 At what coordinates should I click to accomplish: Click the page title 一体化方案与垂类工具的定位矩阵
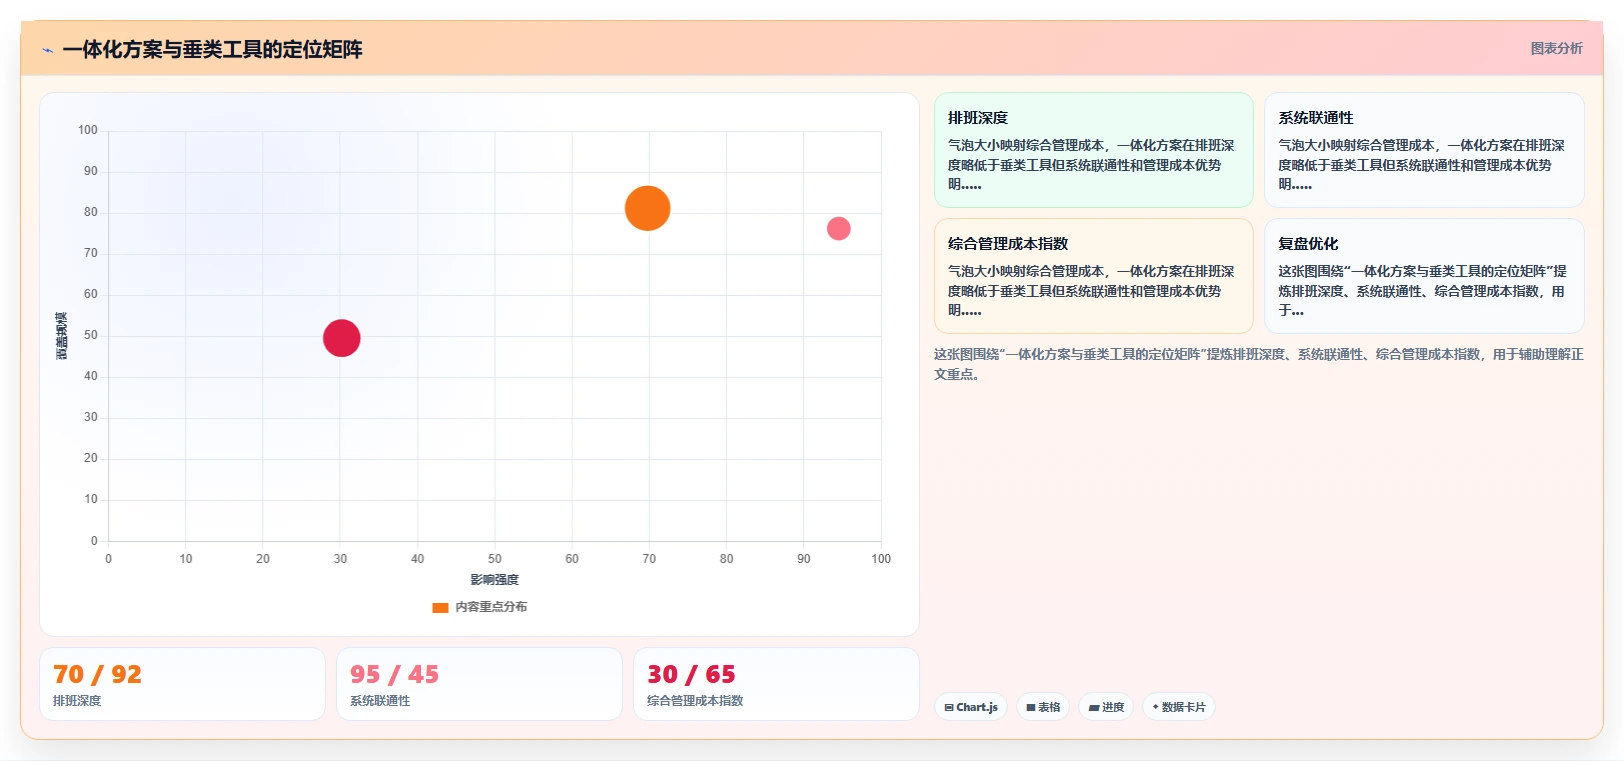click(212, 49)
